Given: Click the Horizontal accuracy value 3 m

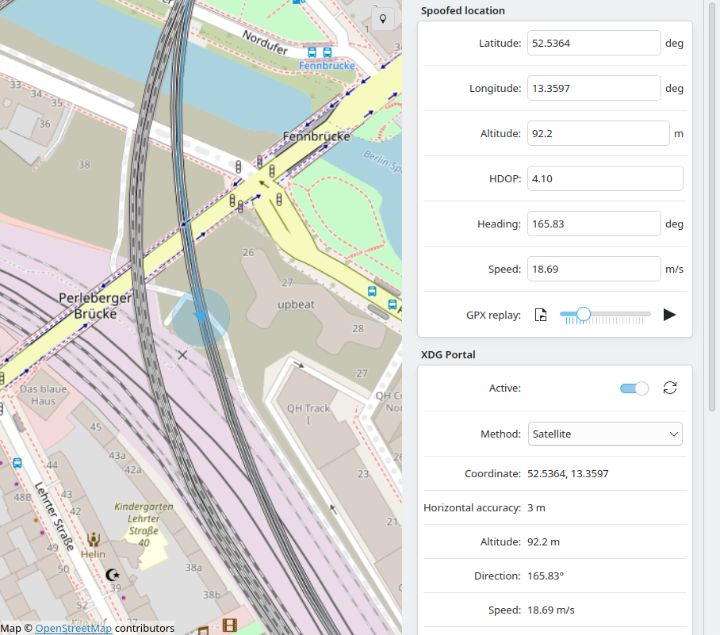Looking at the screenshot, I should (x=536, y=507).
